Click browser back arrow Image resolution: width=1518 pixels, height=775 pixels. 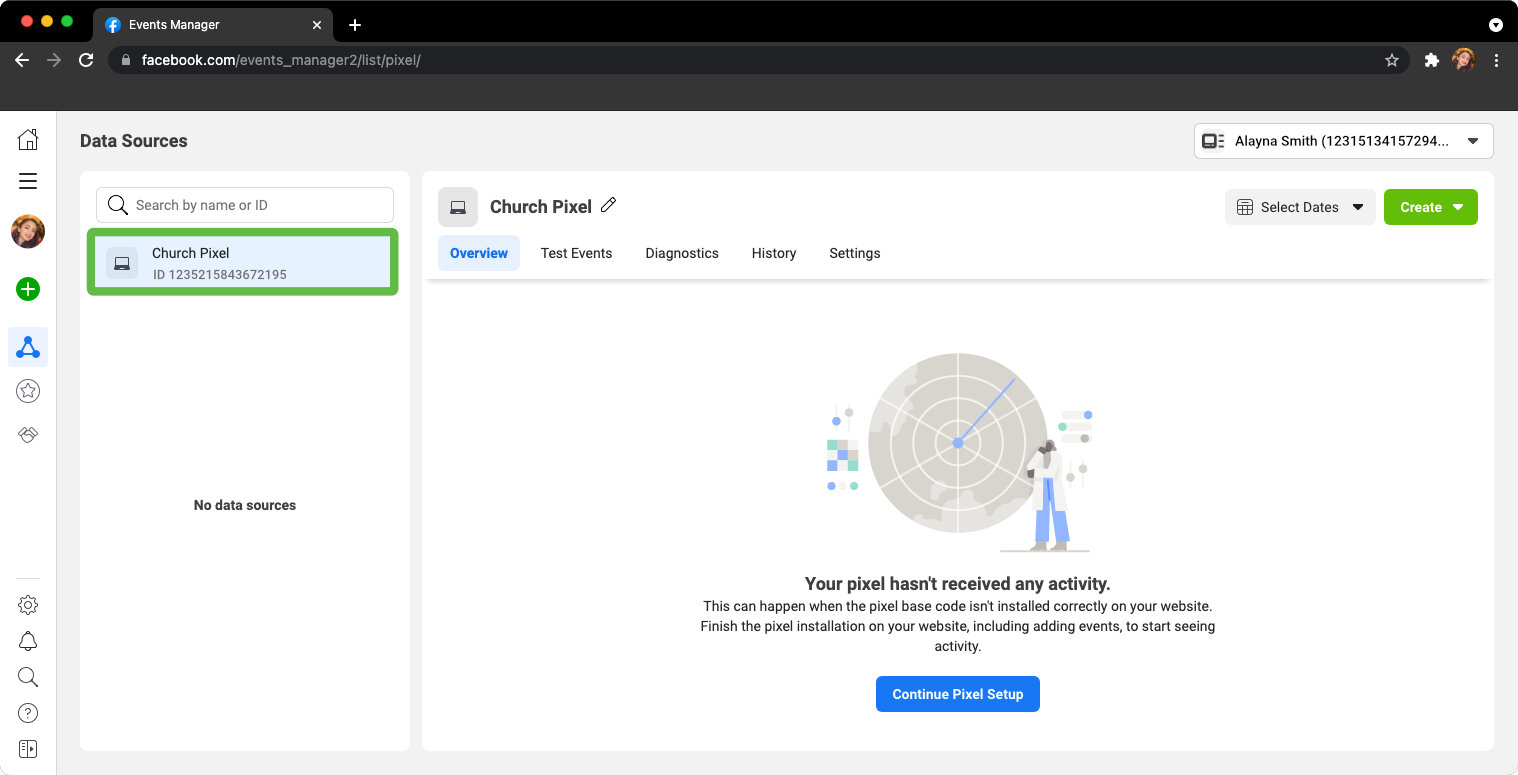(x=22, y=60)
